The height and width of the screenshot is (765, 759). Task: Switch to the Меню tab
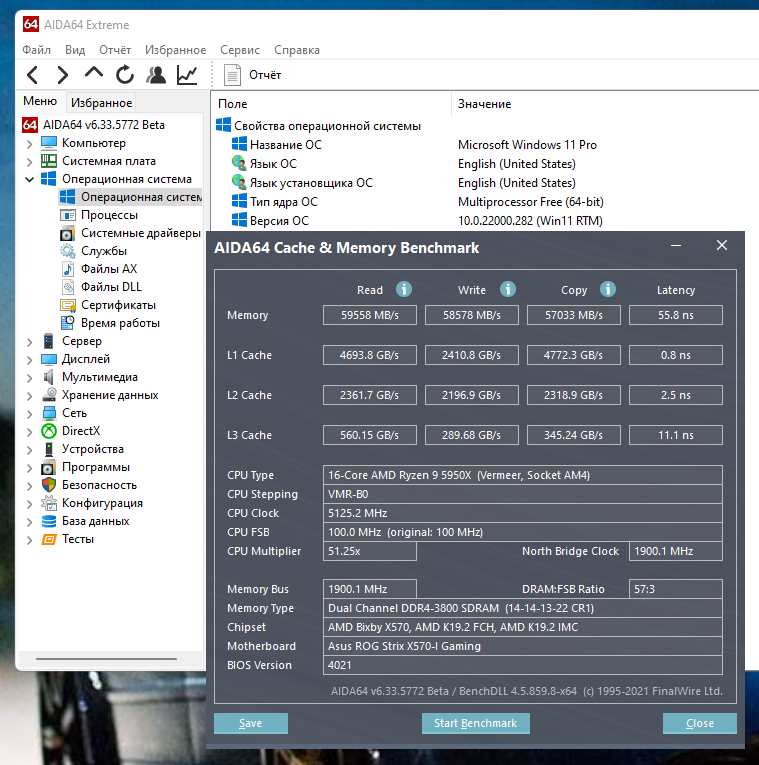pos(40,101)
